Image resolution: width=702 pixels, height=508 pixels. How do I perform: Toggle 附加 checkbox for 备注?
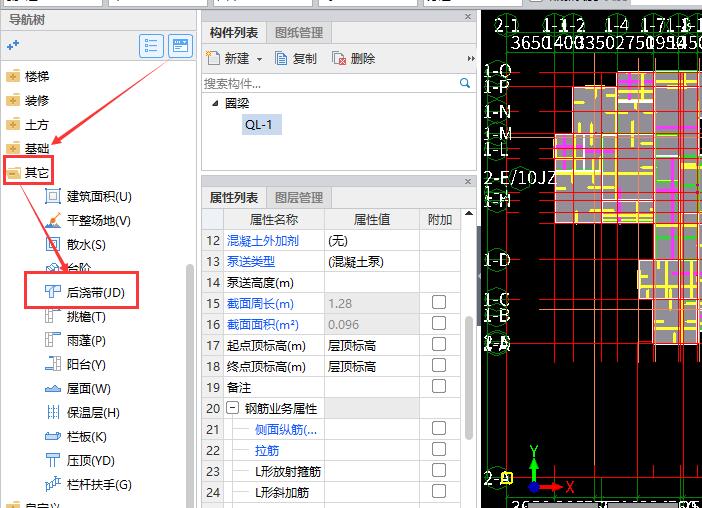click(439, 386)
